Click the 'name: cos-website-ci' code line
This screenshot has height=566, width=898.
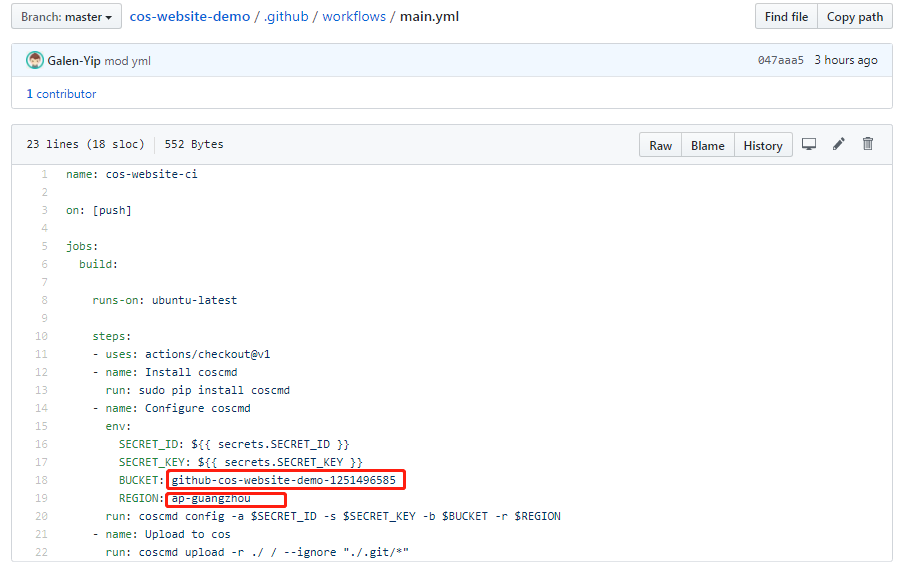pos(132,174)
